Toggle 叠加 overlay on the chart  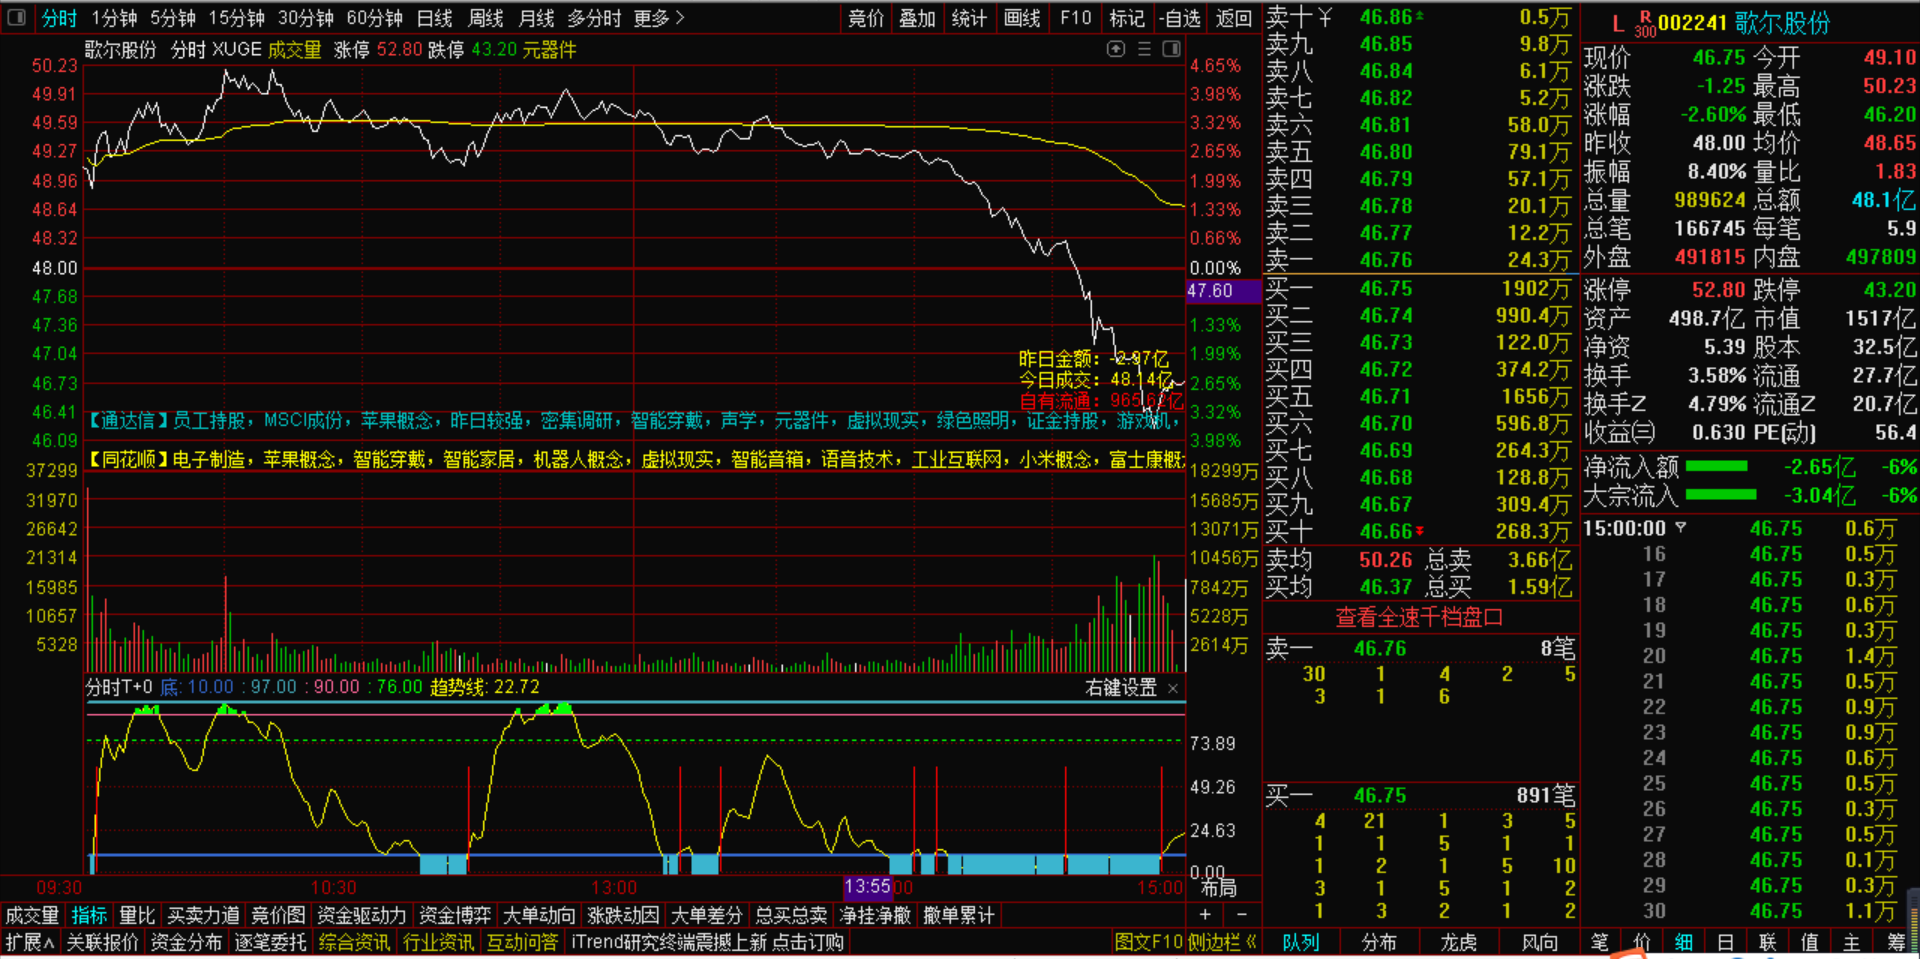(916, 18)
